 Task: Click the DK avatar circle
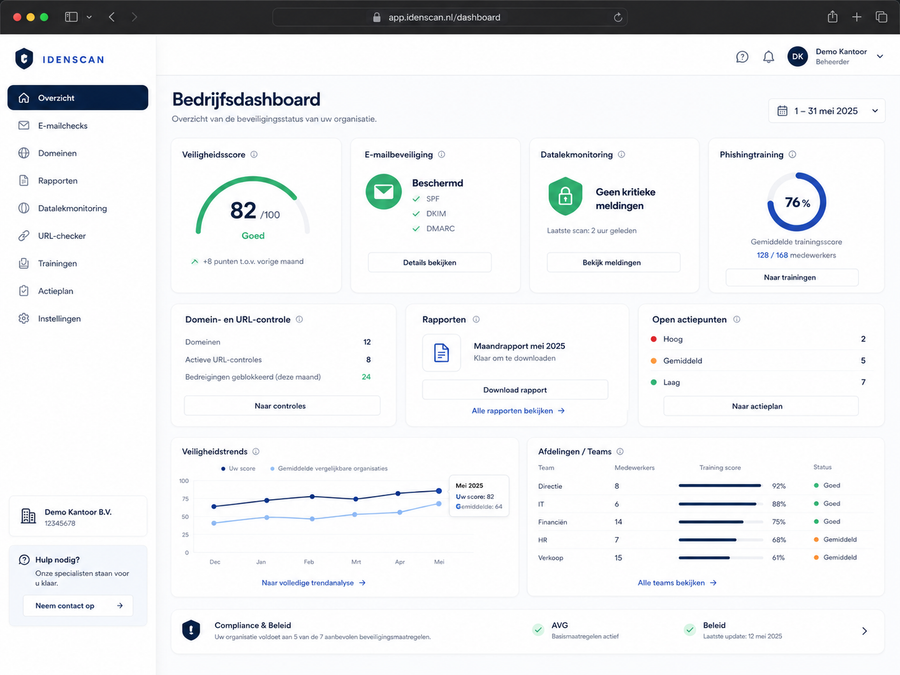click(797, 56)
